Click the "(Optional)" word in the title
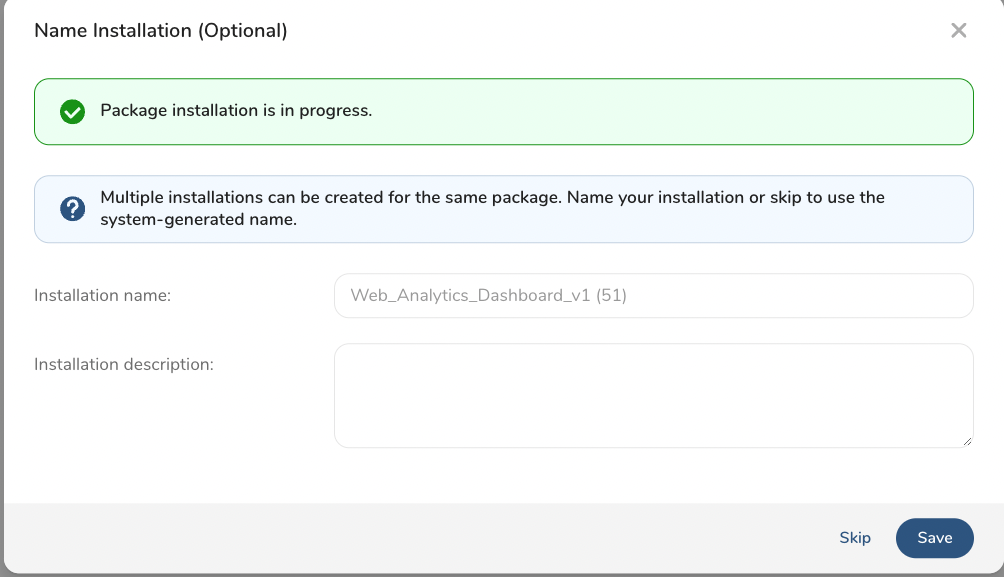Viewport: 1004px width, 577px height. [242, 31]
